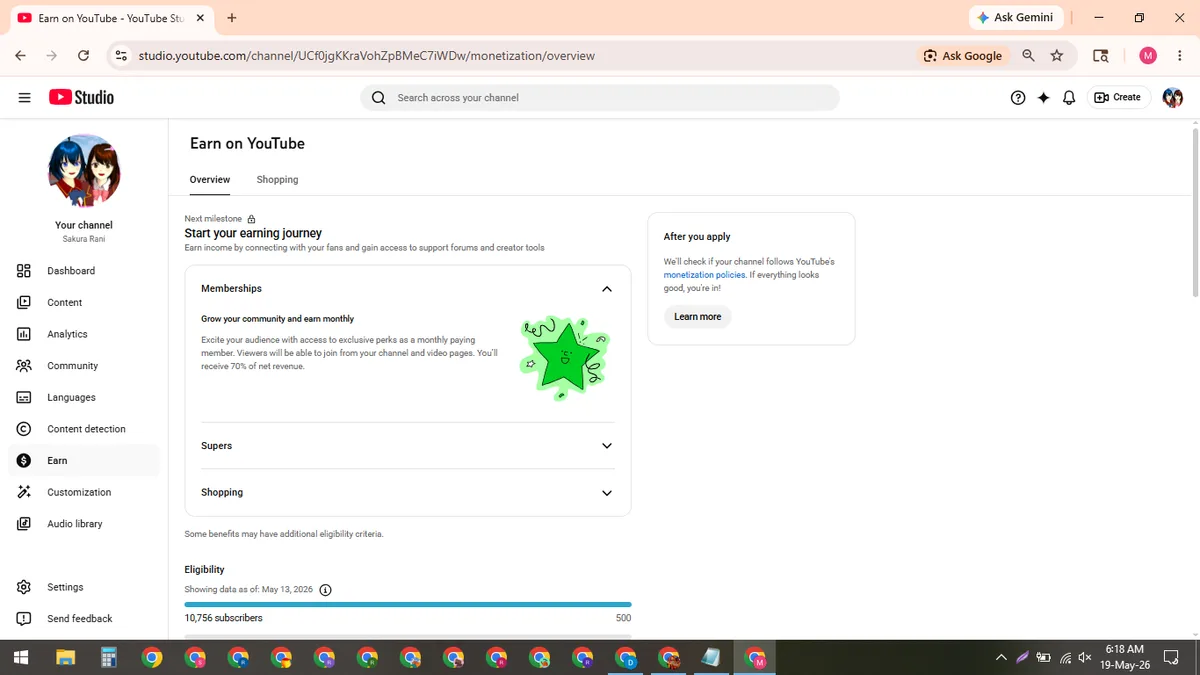The image size is (1200, 675).
Task: Click the search across your channel field
Action: tap(600, 97)
